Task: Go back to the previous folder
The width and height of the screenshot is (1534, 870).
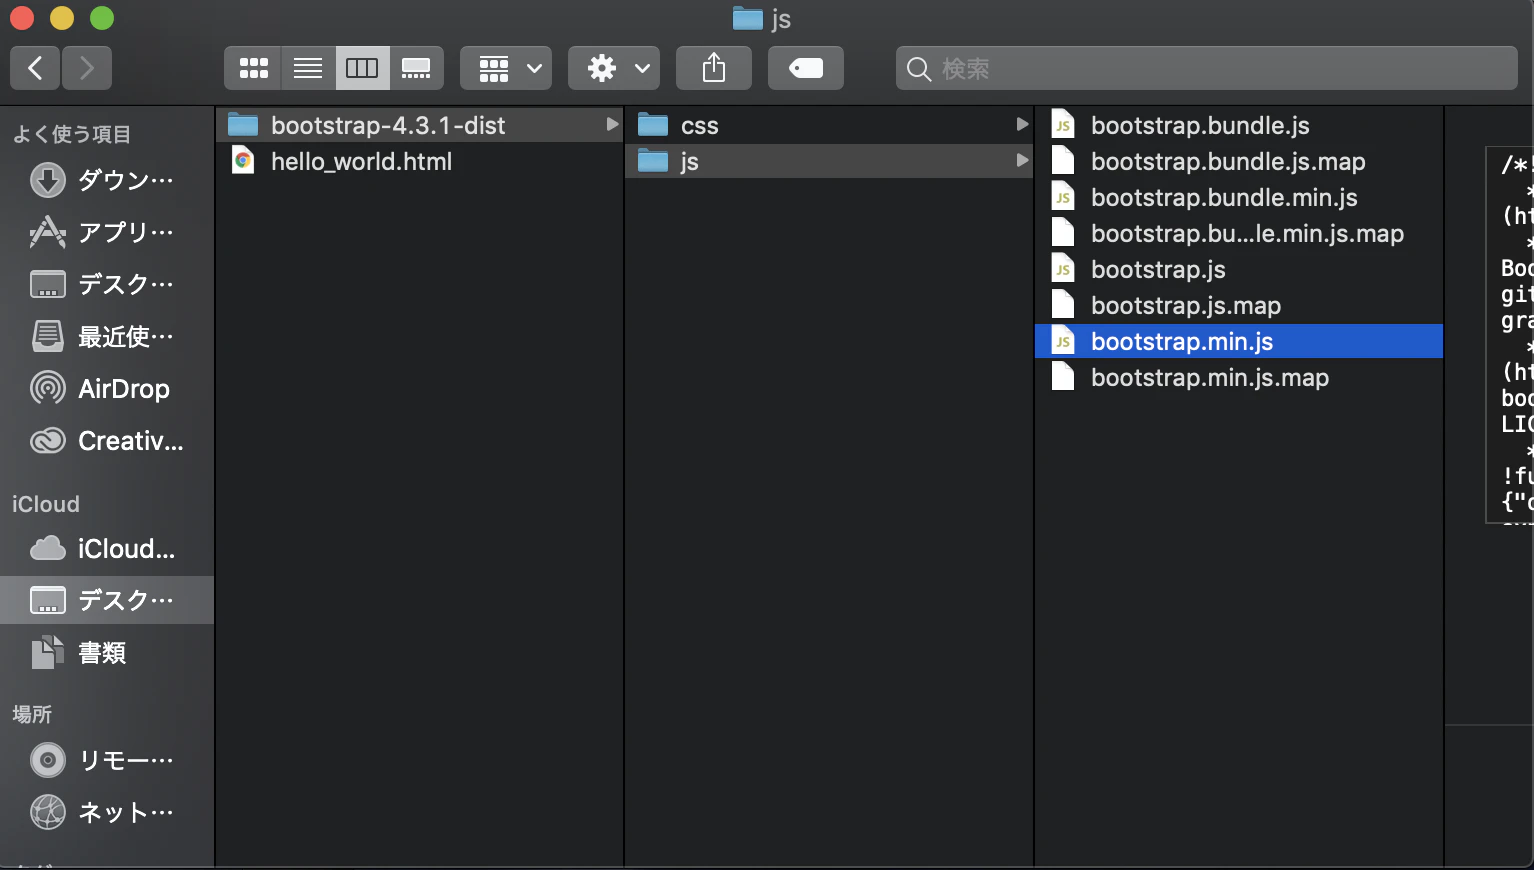Action: click(35, 68)
